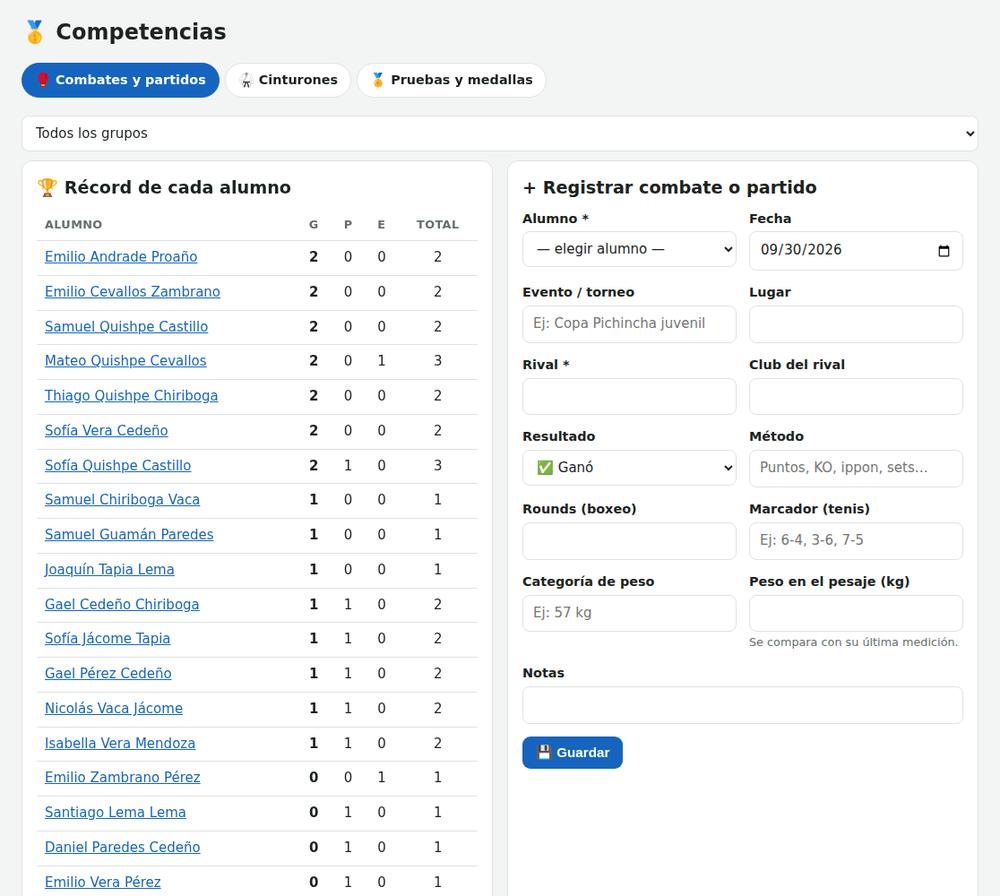Click the TOTAL column header
The image size is (1000, 896).
(438, 224)
